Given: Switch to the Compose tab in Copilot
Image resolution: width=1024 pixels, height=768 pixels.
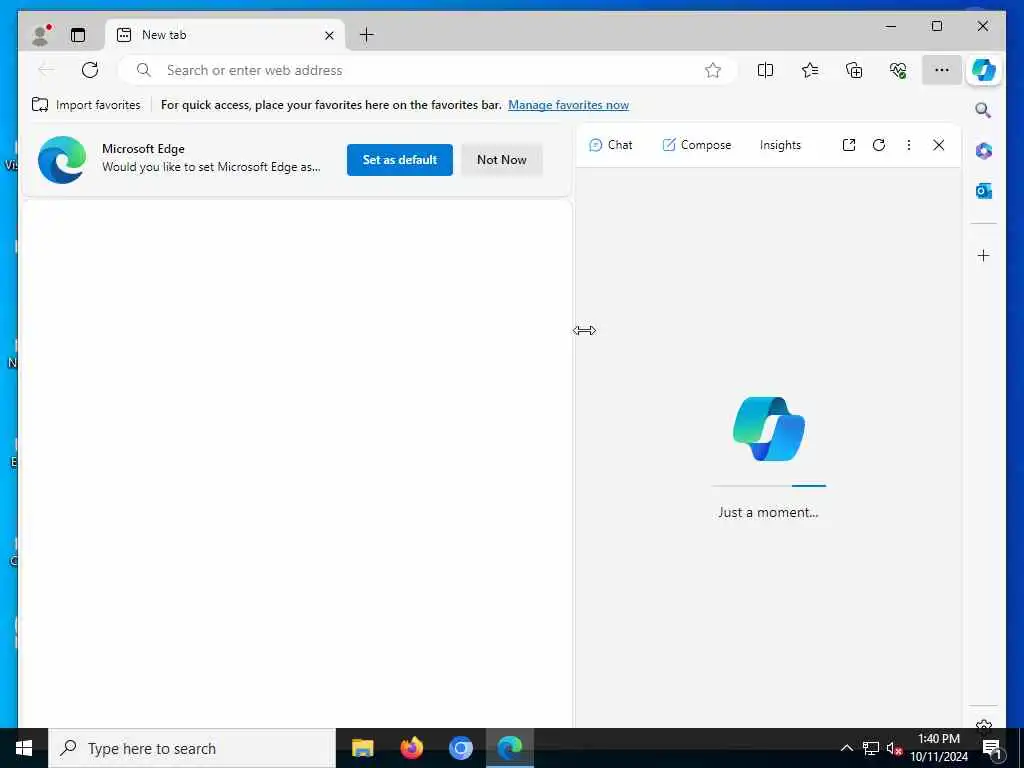Looking at the screenshot, I should (x=697, y=145).
